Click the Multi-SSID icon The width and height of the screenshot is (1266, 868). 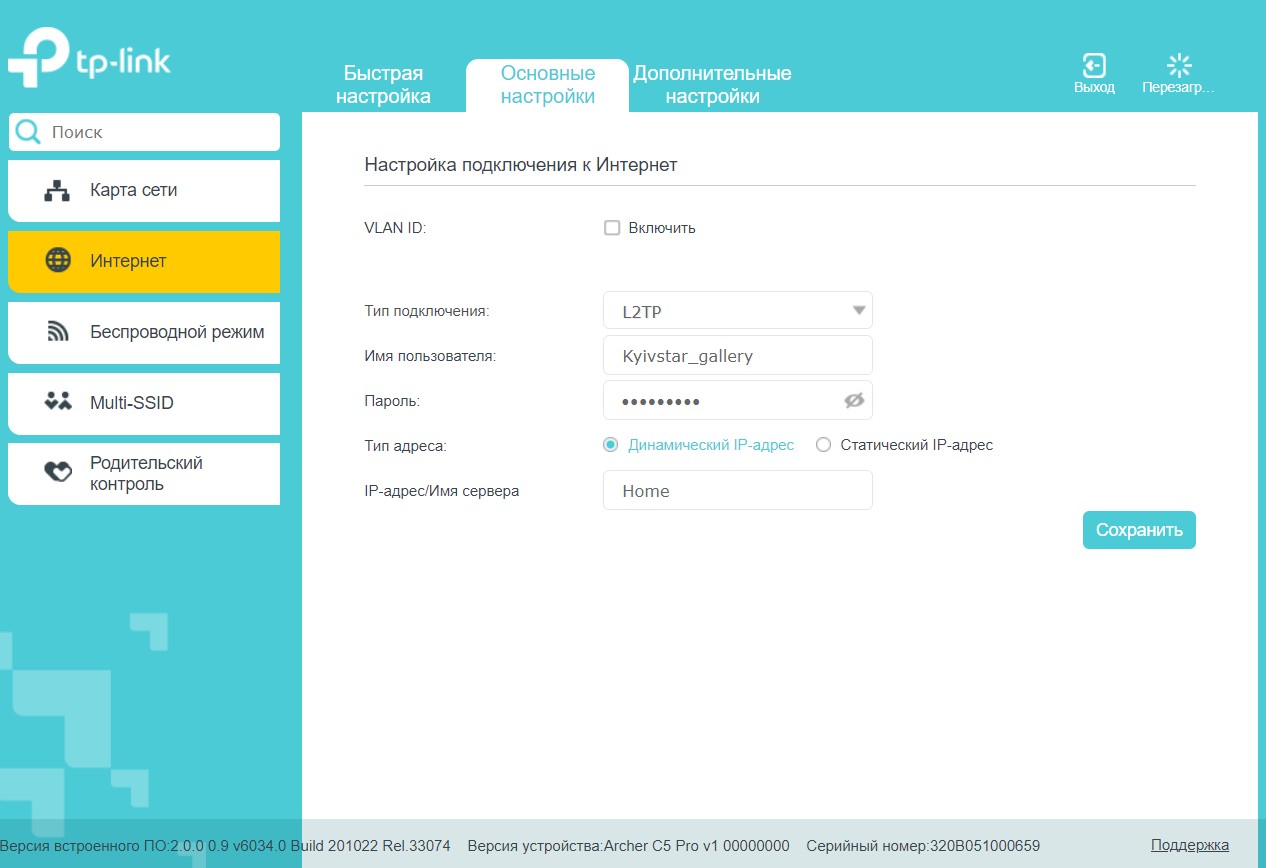tap(58, 402)
